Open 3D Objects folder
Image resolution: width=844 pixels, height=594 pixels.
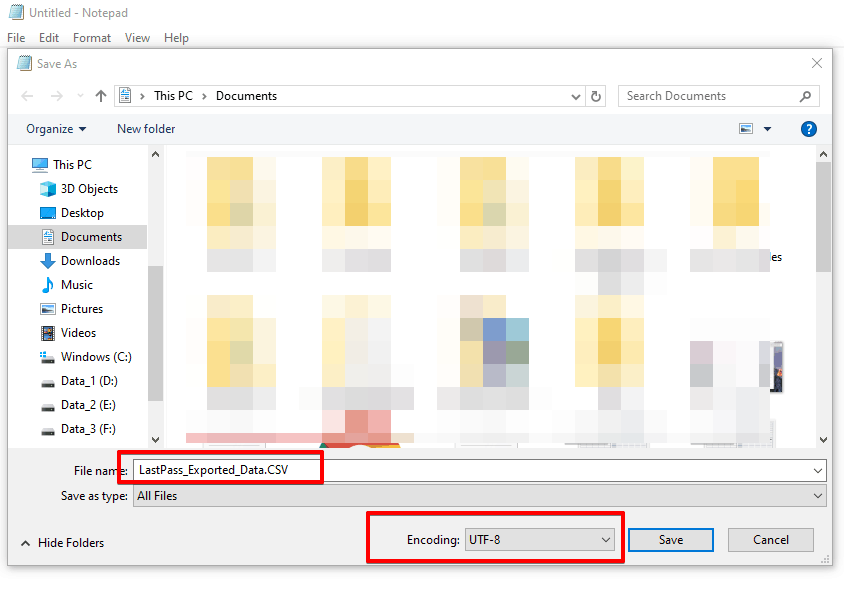click(x=79, y=189)
